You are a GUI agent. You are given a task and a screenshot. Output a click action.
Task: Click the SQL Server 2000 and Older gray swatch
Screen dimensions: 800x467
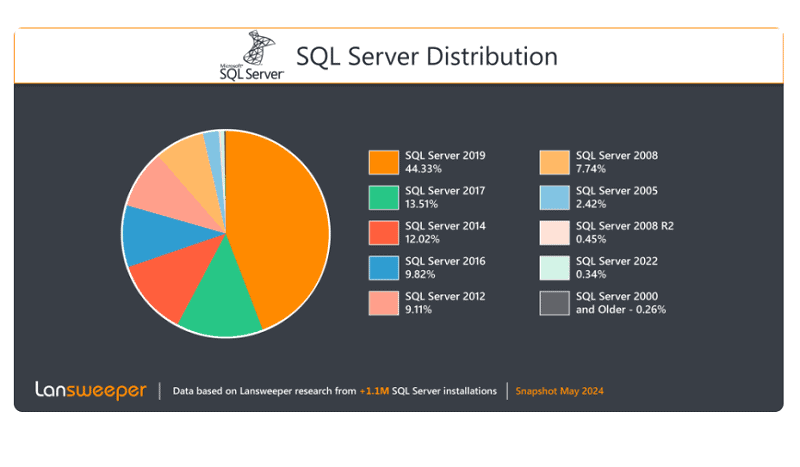tap(555, 303)
